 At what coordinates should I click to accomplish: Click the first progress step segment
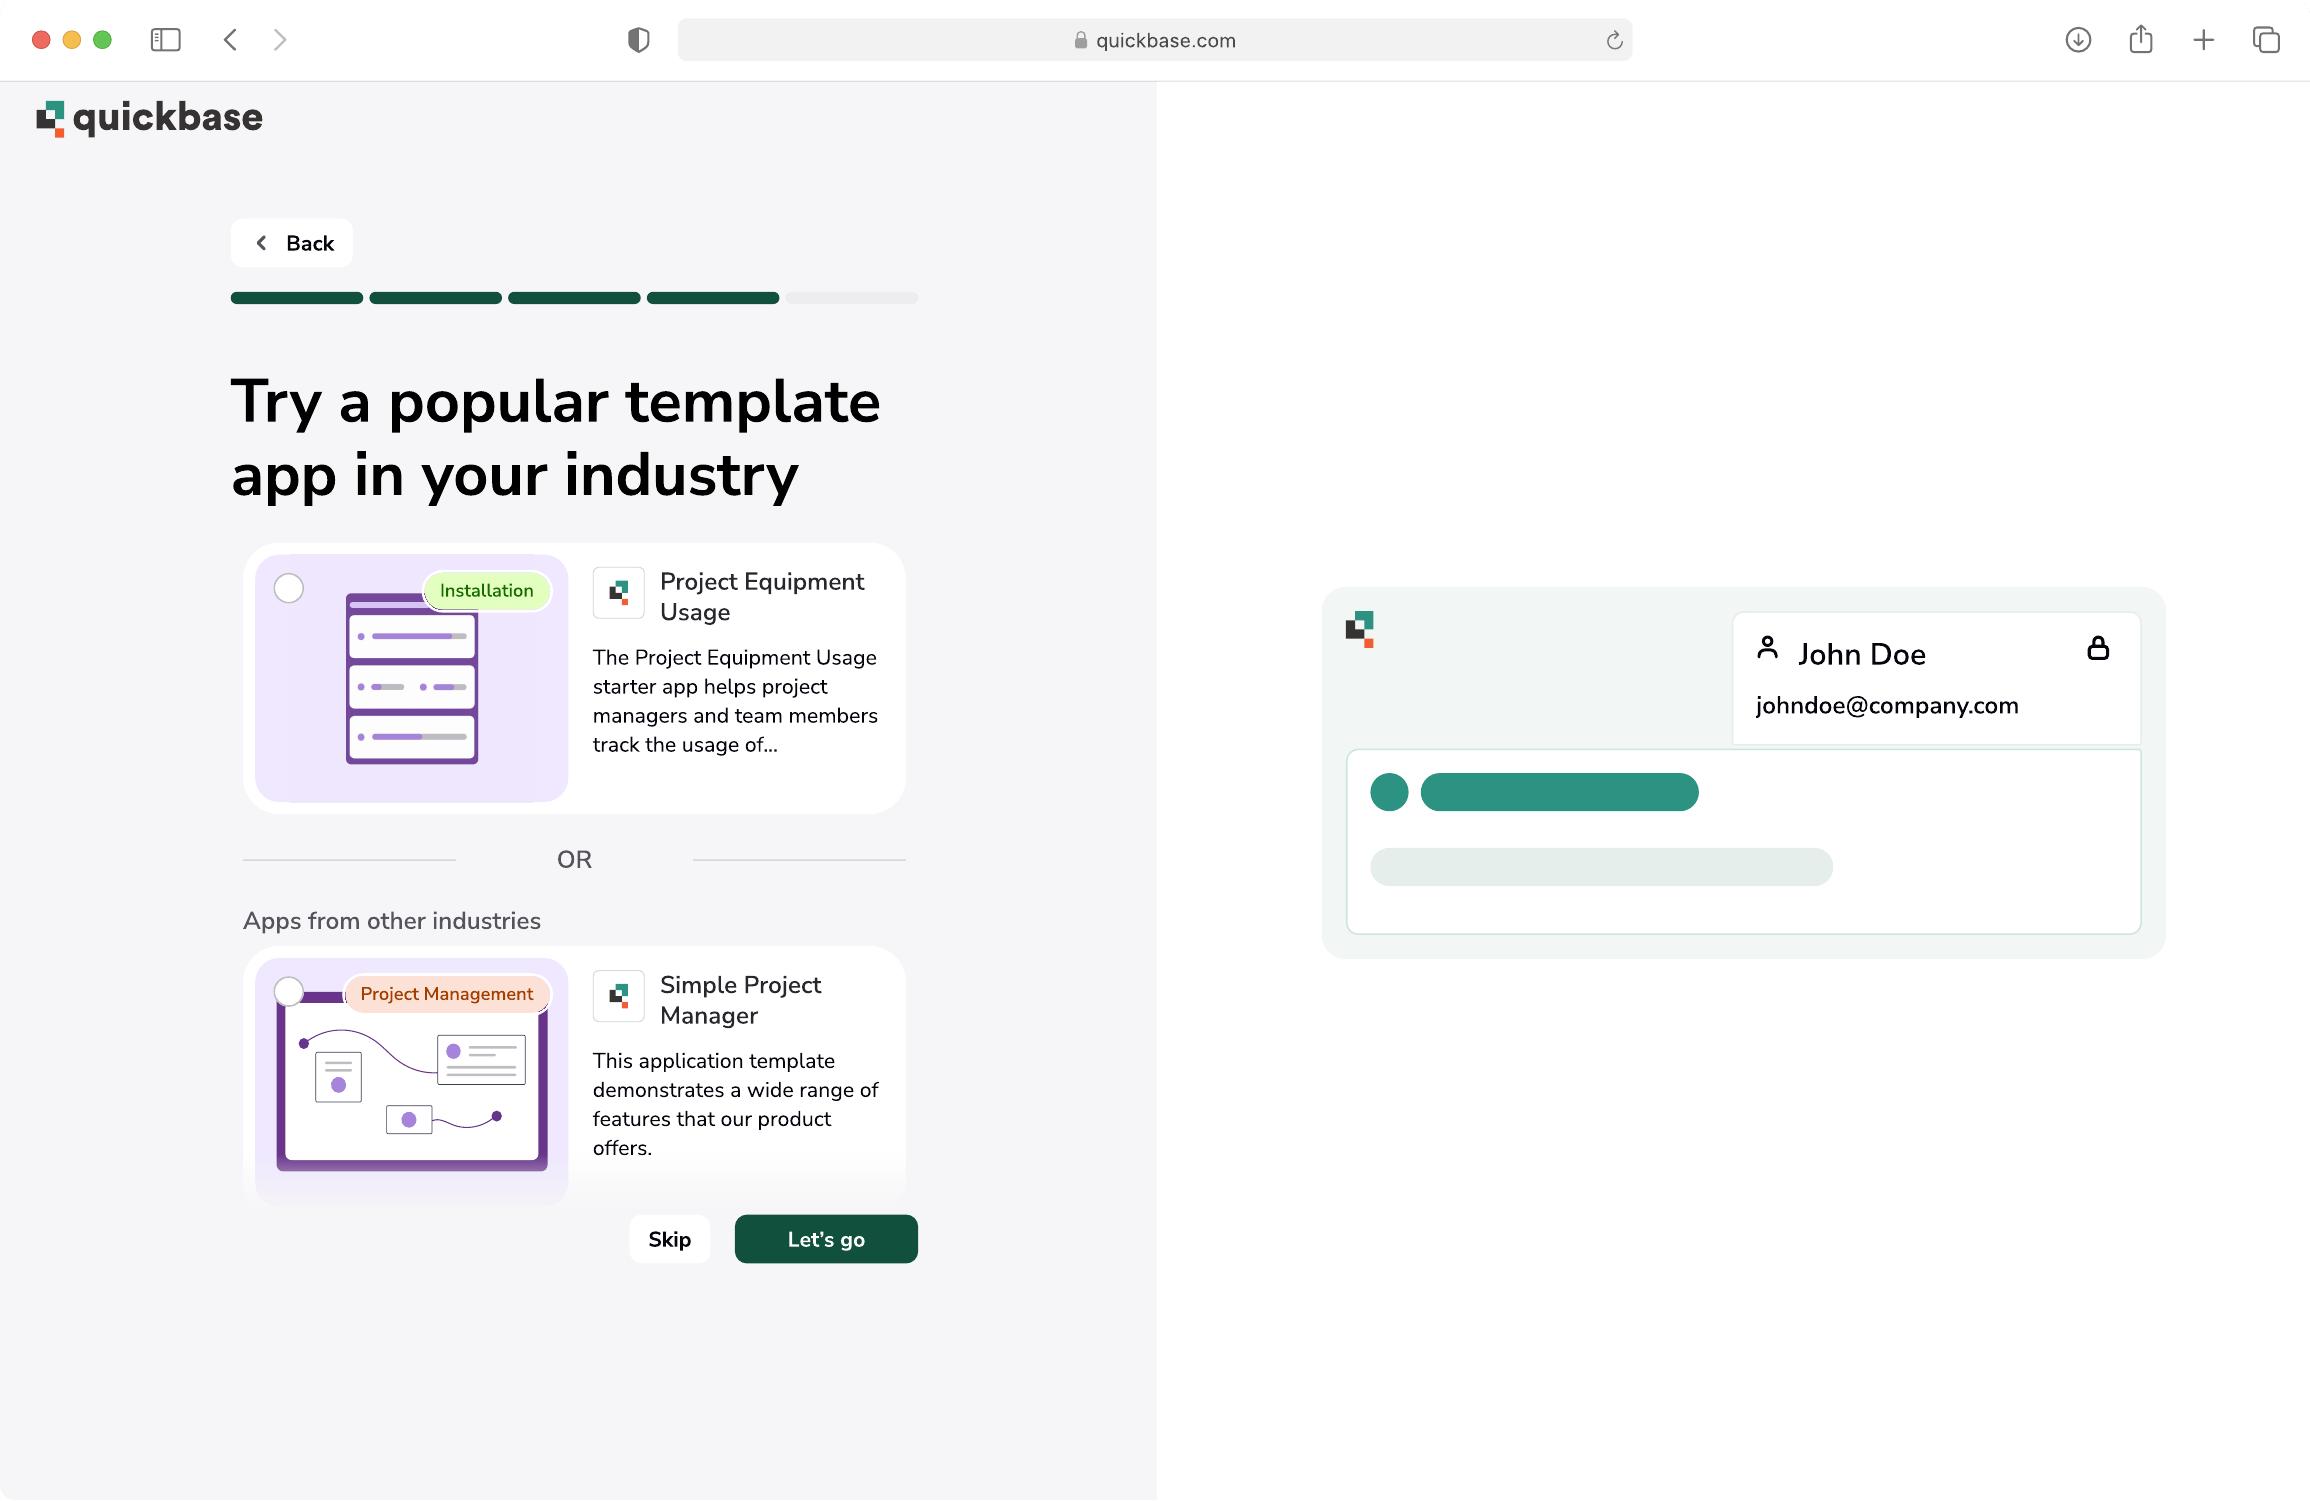click(x=297, y=298)
